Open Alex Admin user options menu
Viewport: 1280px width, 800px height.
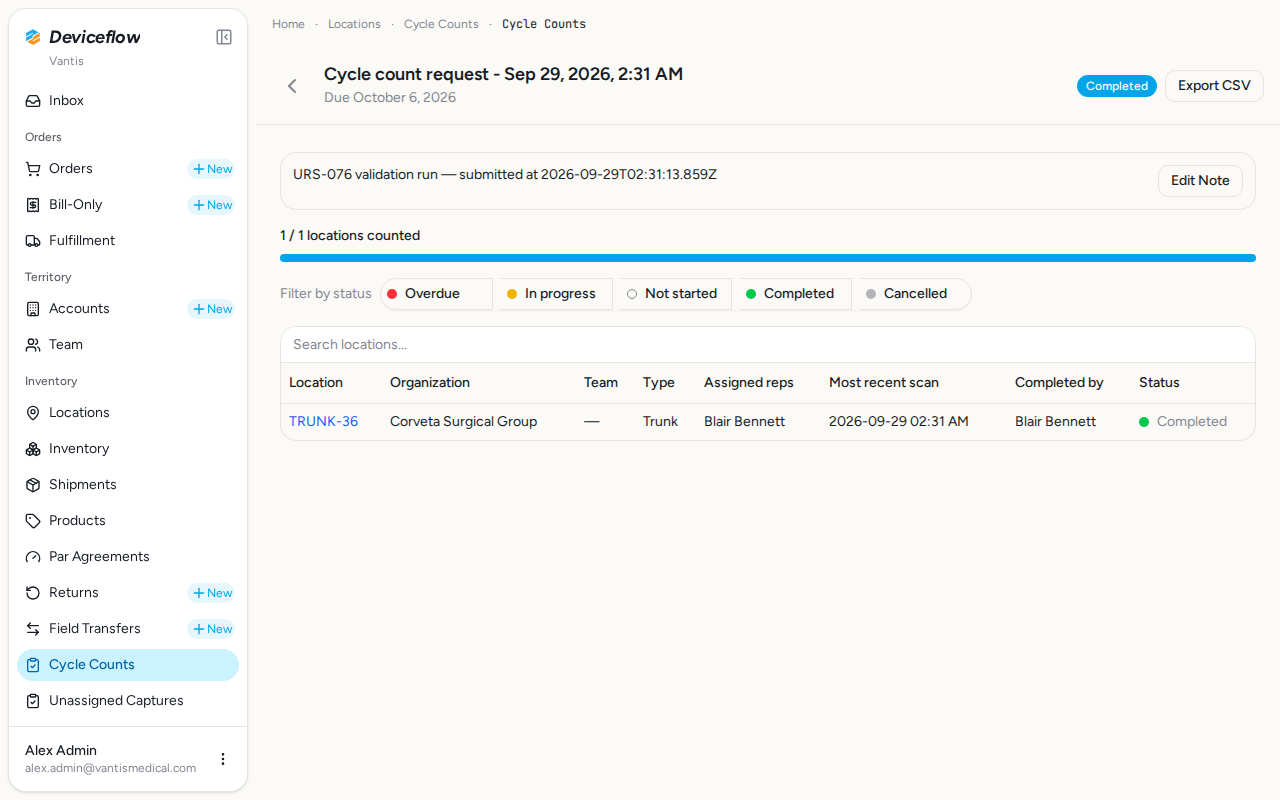[223, 759]
